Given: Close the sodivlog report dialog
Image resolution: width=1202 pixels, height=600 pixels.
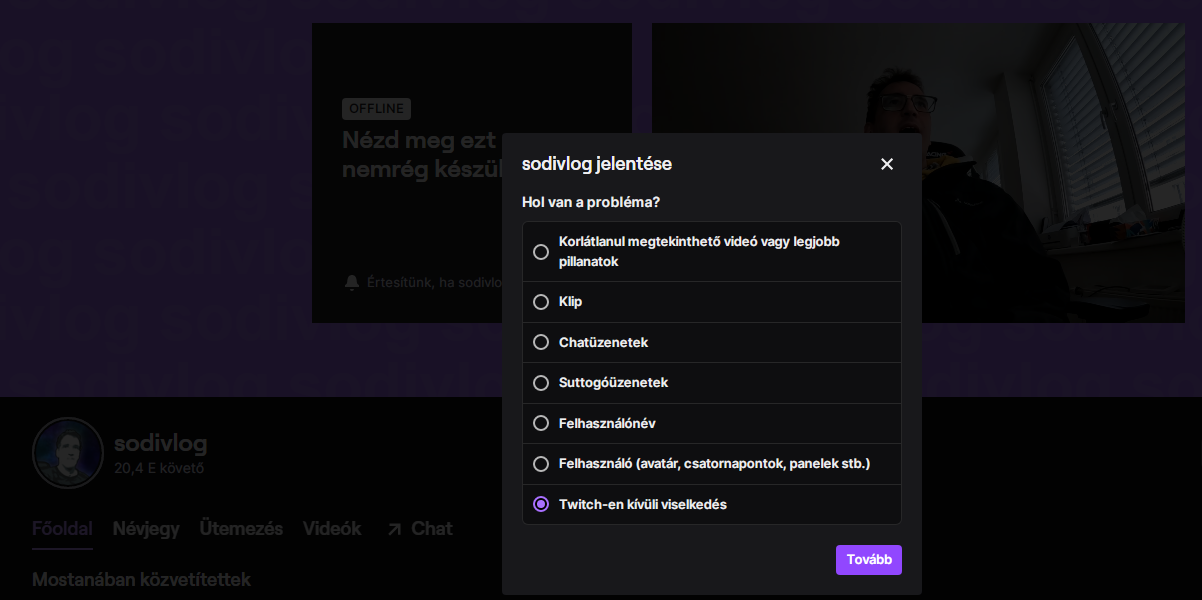Looking at the screenshot, I should (x=887, y=164).
